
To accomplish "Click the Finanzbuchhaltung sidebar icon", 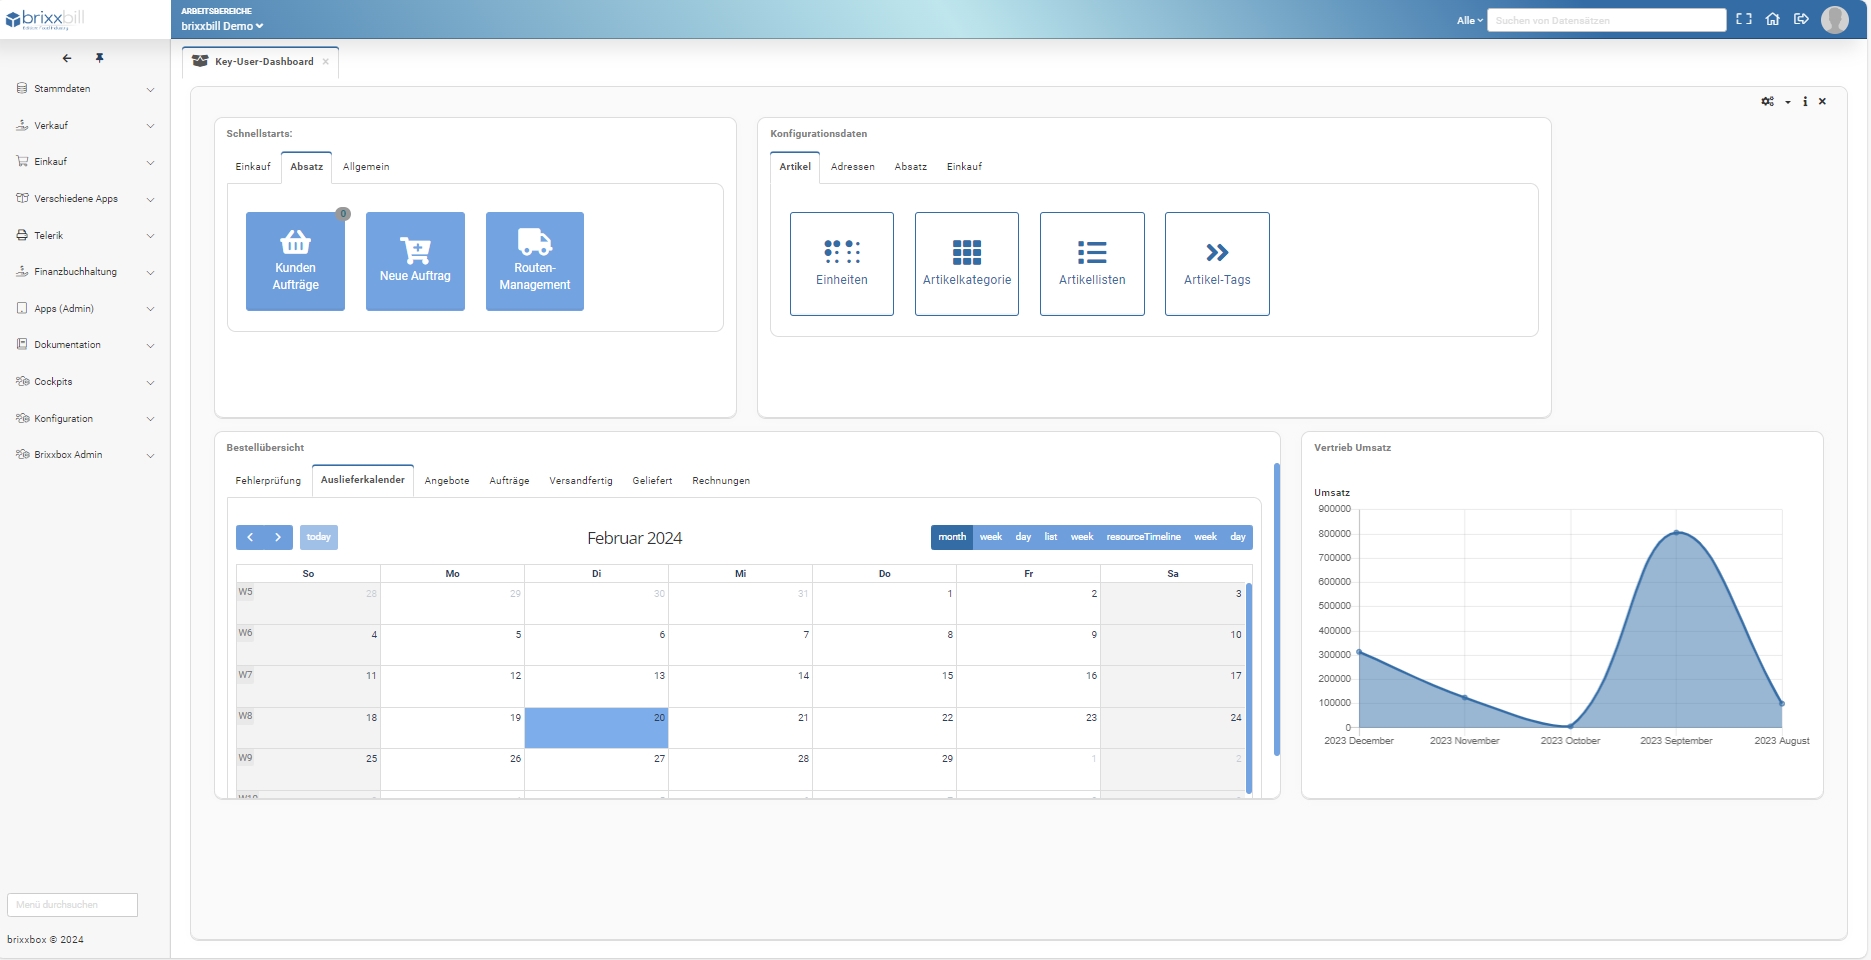I will pyautogui.click(x=22, y=271).
